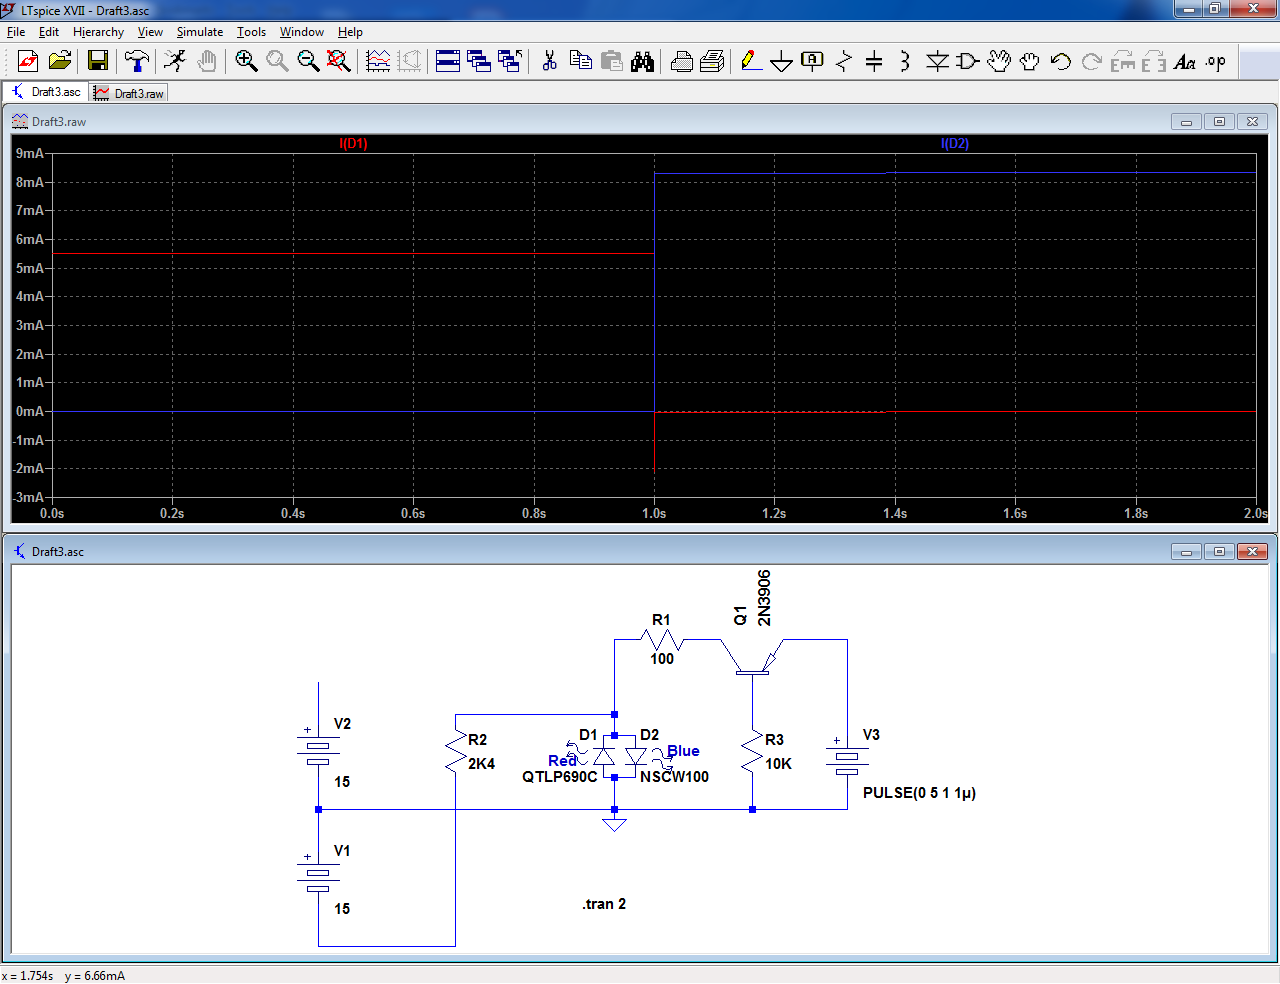
Task: Click the New Schematic toolbar icon
Action: tap(28, 61)
